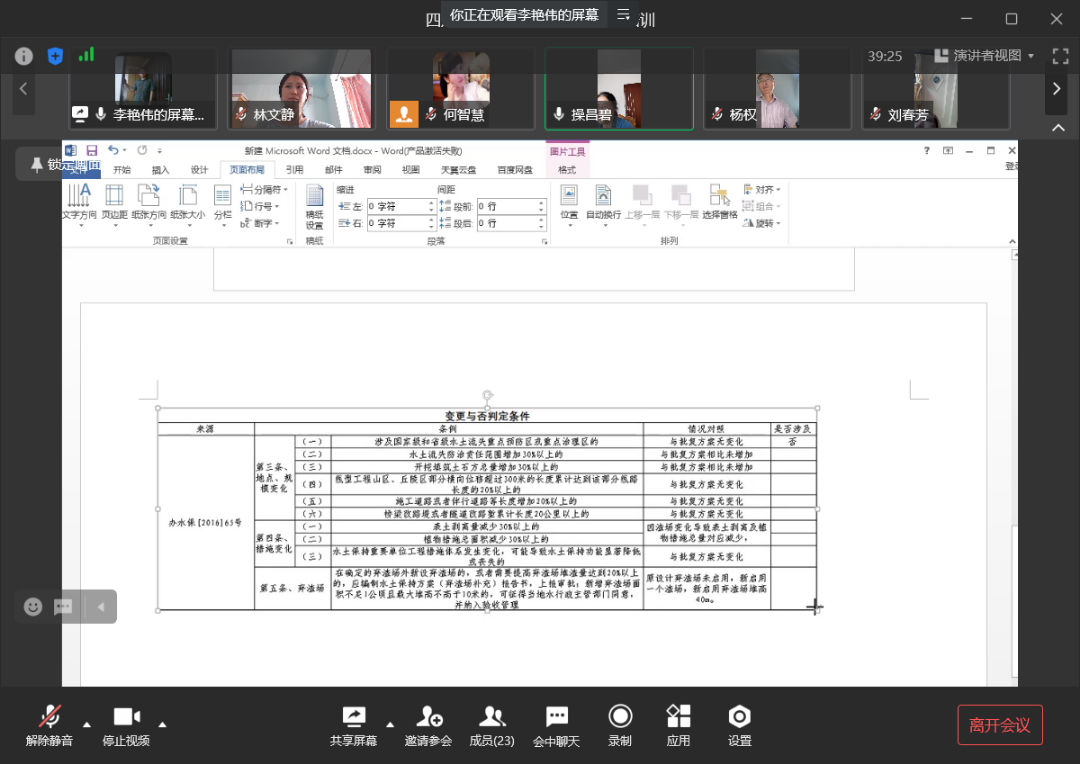Open the emoji reactions button
Screen dimensions: 1080x764
(x=33, y=606)
